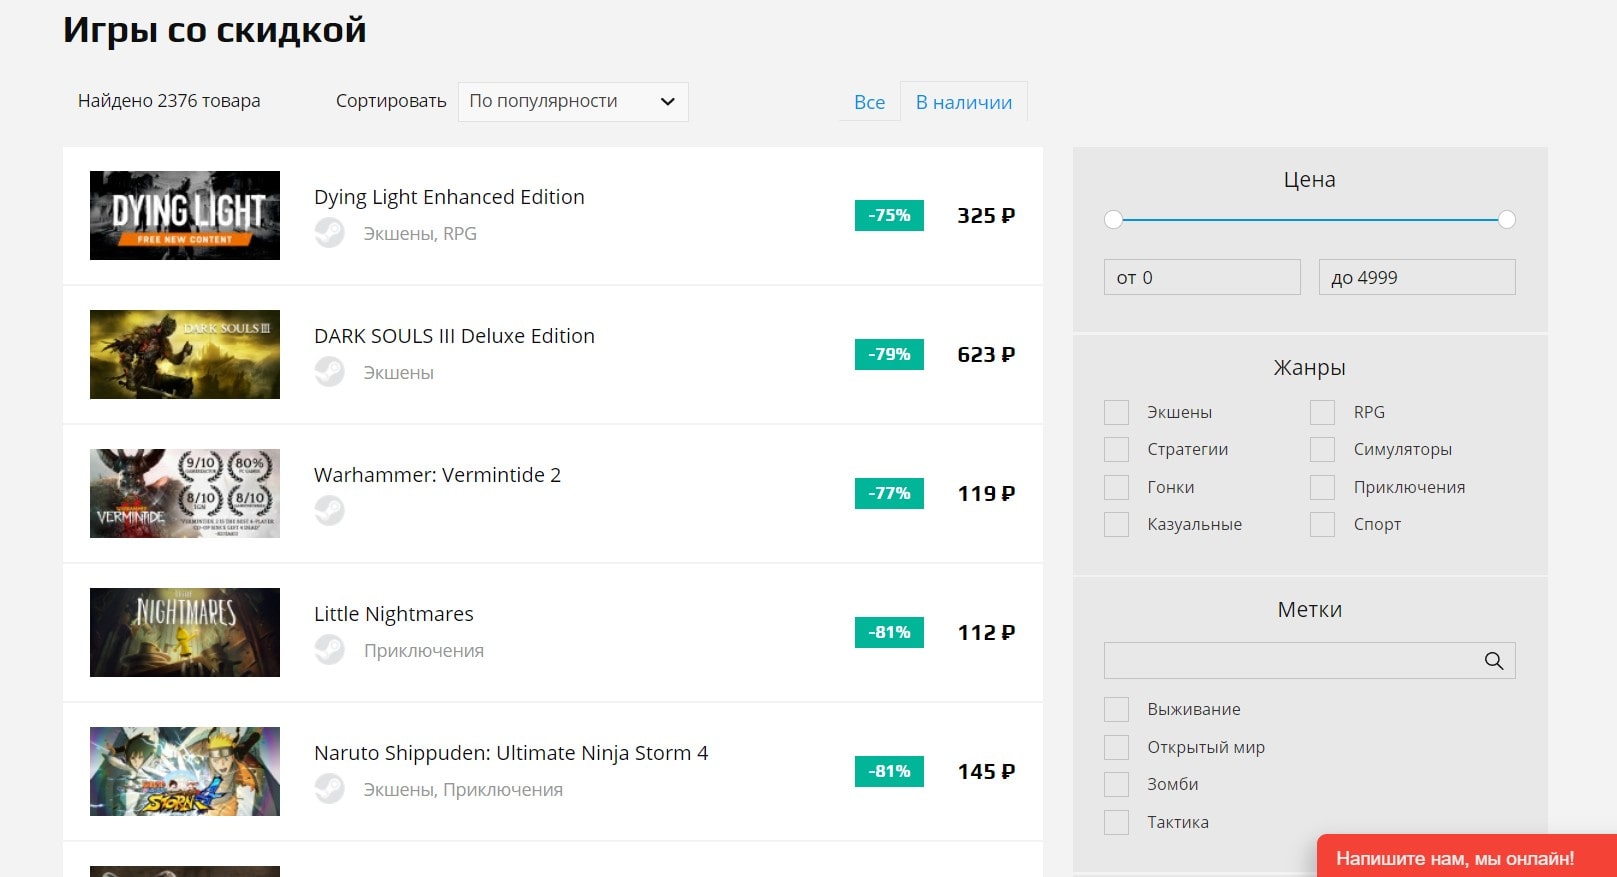Check the Тактика tag box
Viewport: 1617px width, 877px height.
1116,822
